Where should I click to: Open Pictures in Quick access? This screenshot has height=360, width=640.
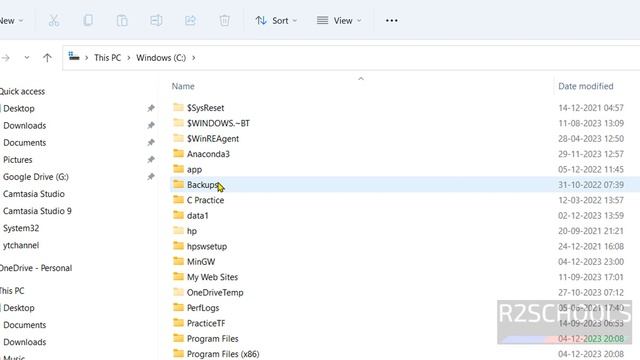point(18,160)
